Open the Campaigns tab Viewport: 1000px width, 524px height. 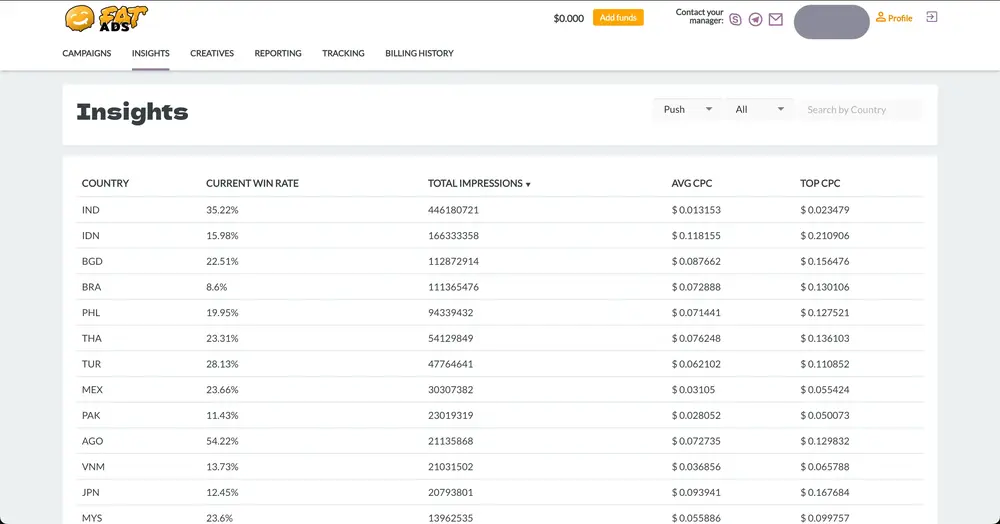pos(87,54)
